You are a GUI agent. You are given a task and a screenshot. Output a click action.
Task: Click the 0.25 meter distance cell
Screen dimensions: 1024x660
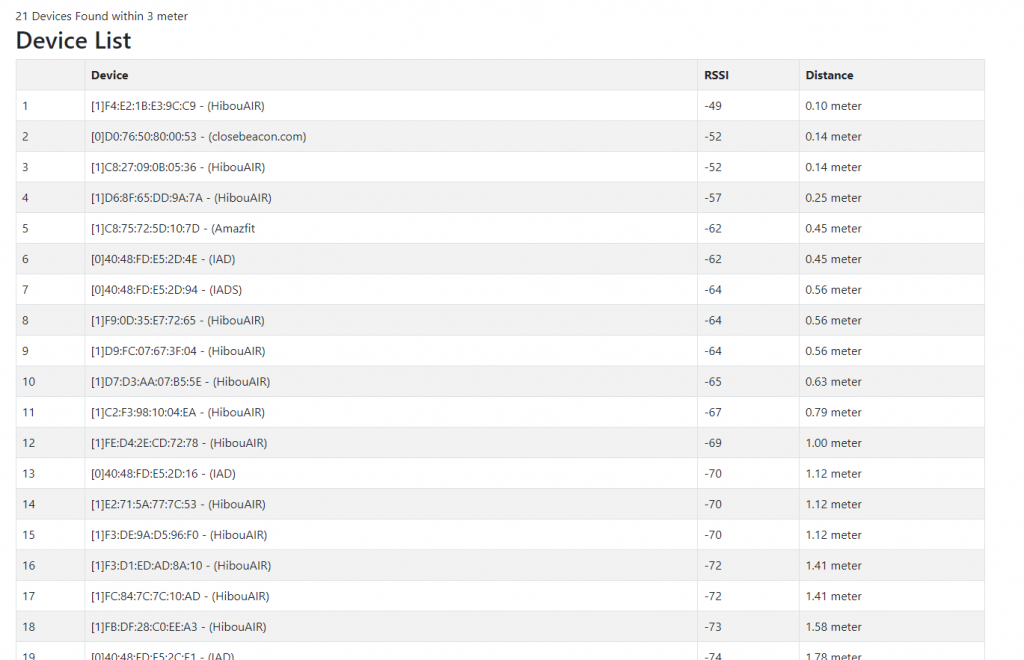(833, 198)
